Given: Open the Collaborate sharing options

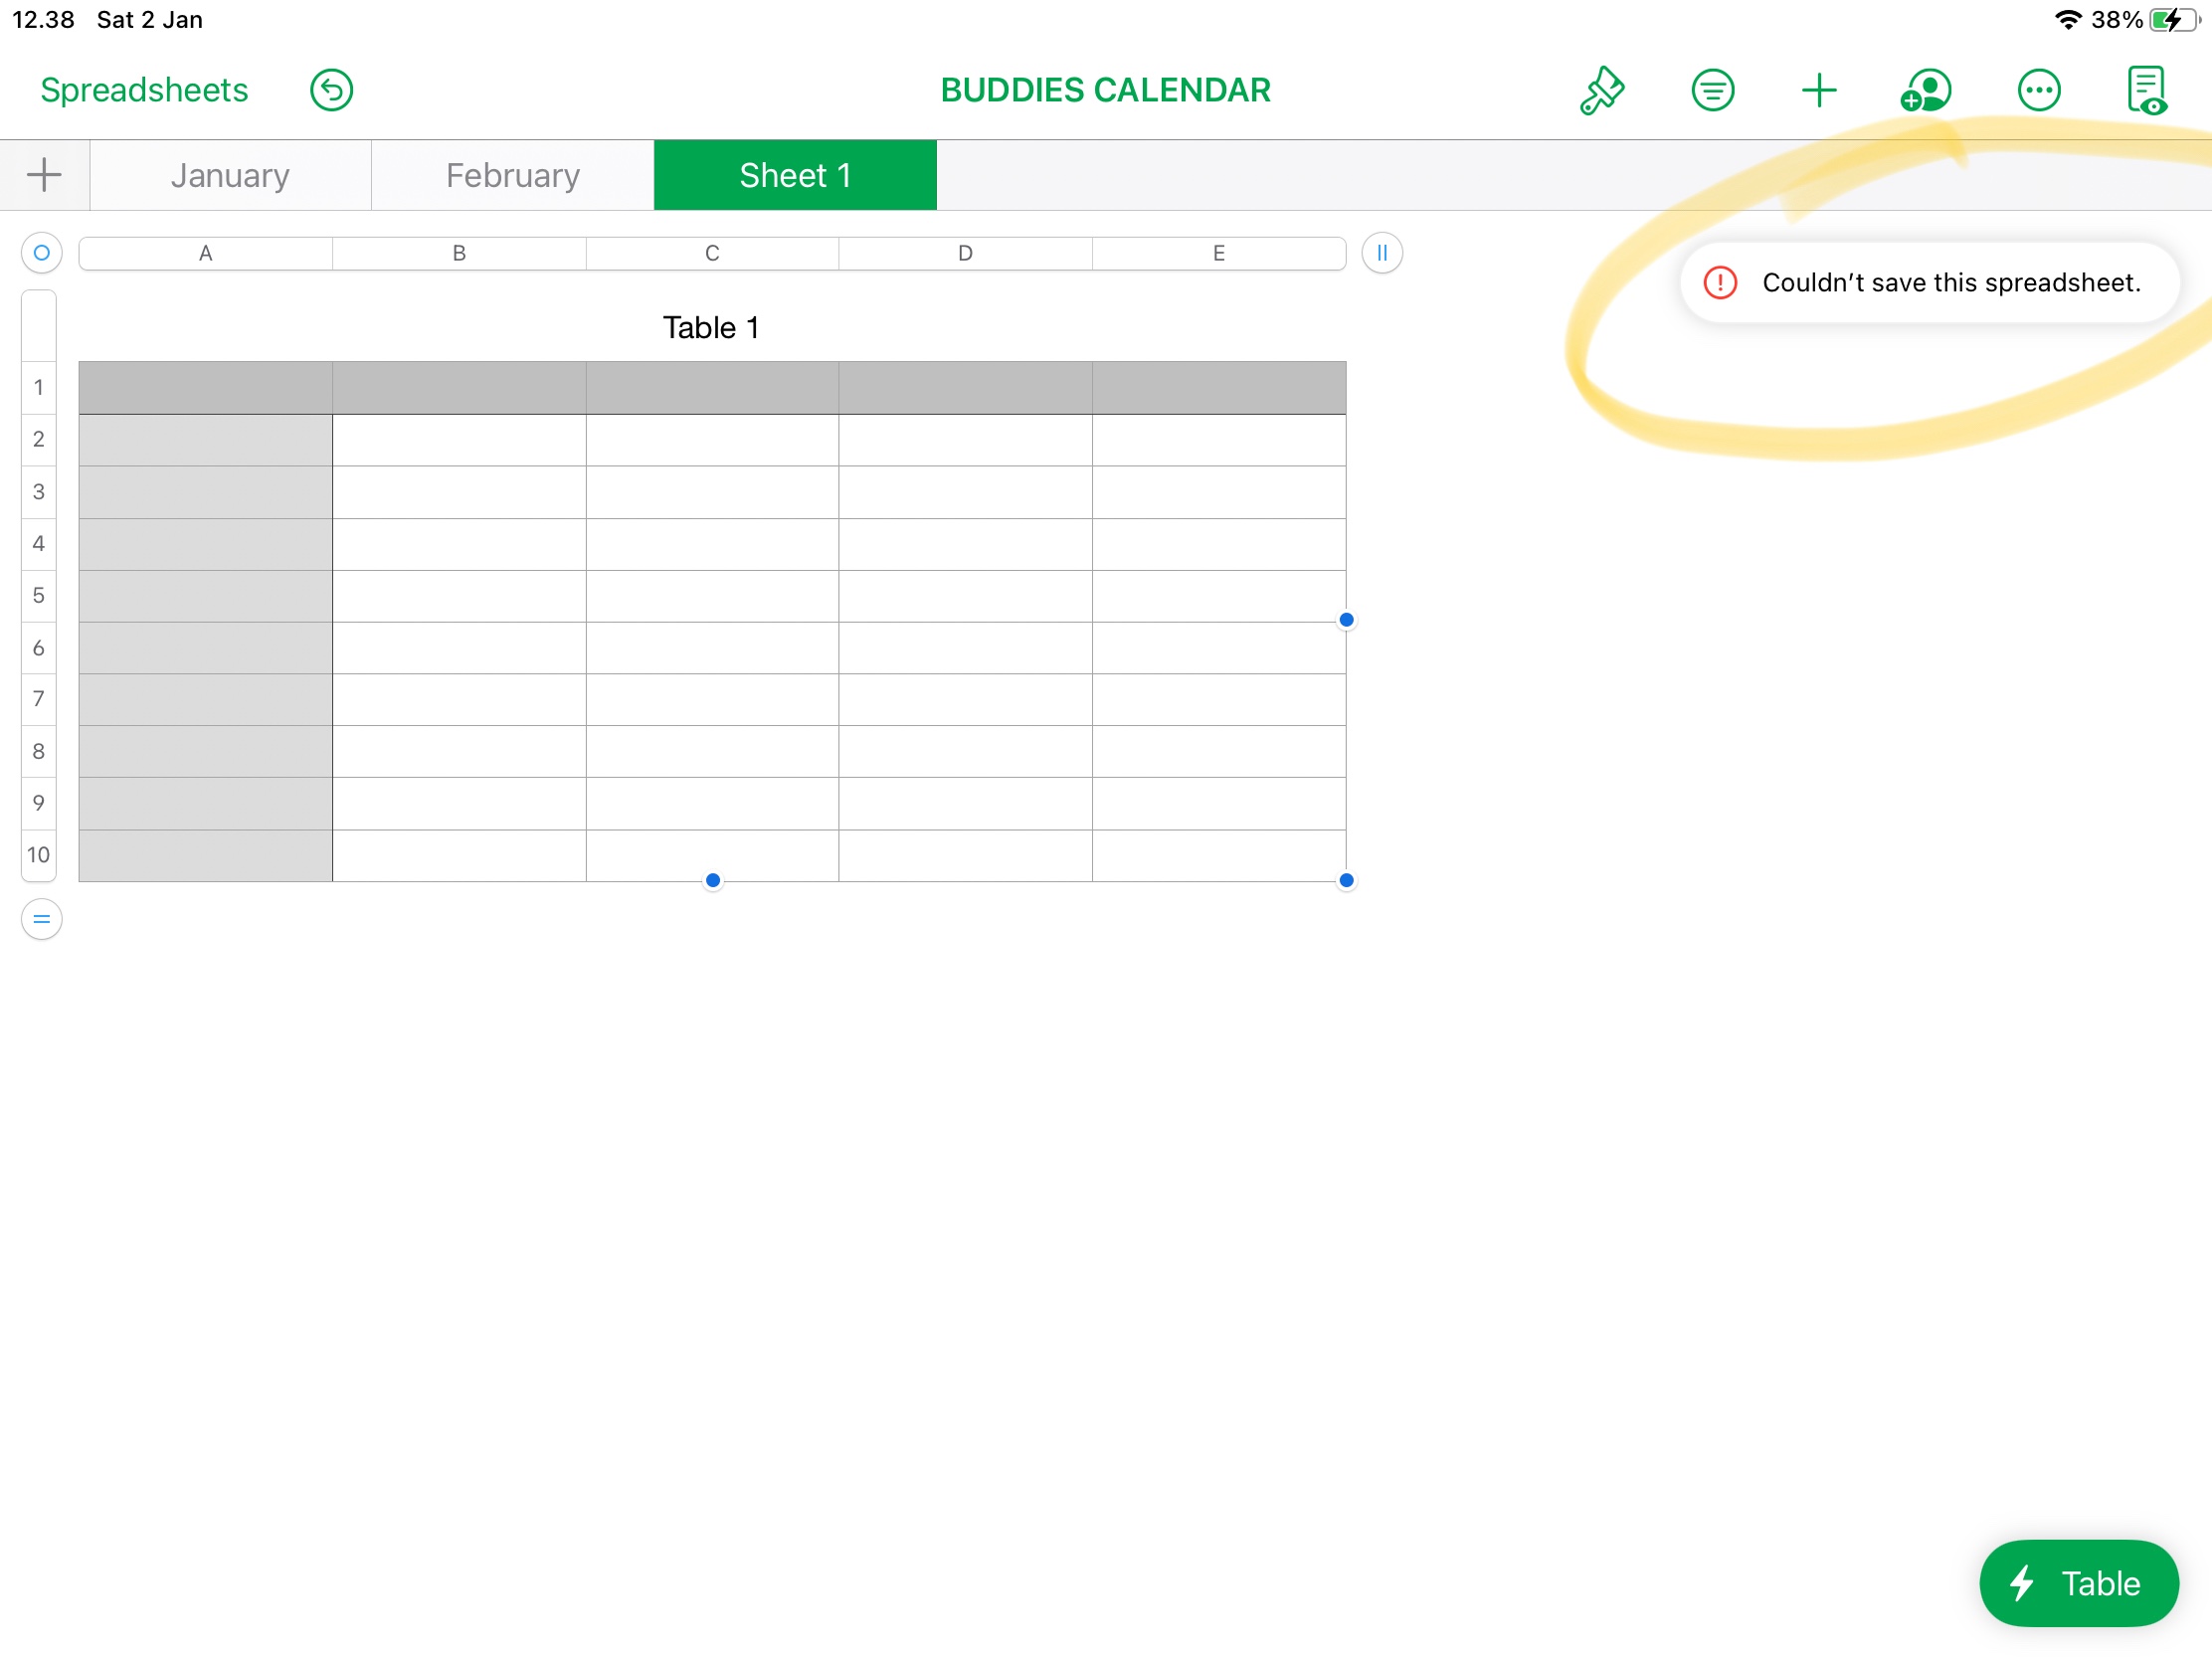Looking at the screenshot, I should click(1925, 90).
